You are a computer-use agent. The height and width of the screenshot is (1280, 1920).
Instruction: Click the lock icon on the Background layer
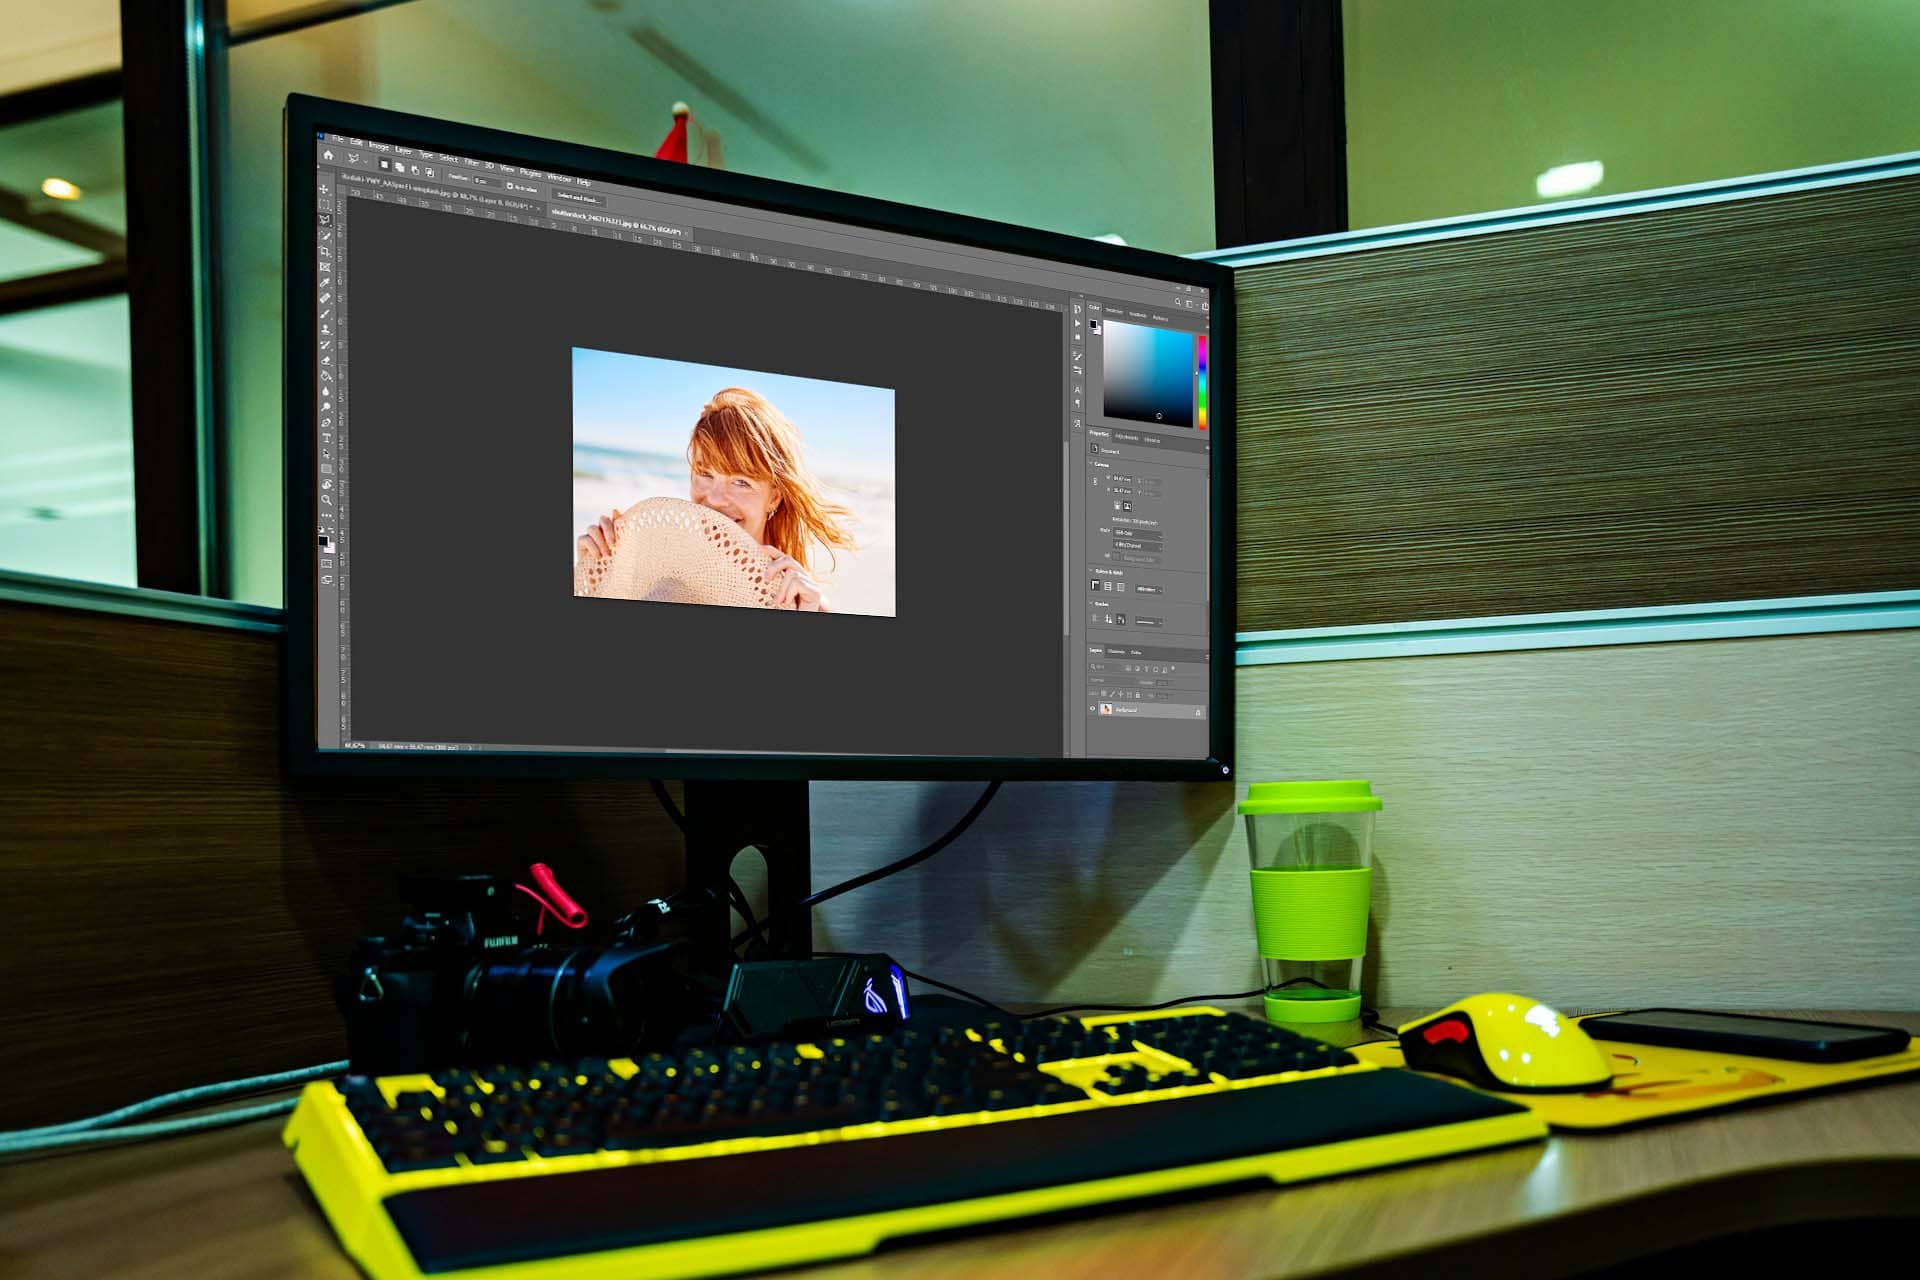(x=1198, y=712)
